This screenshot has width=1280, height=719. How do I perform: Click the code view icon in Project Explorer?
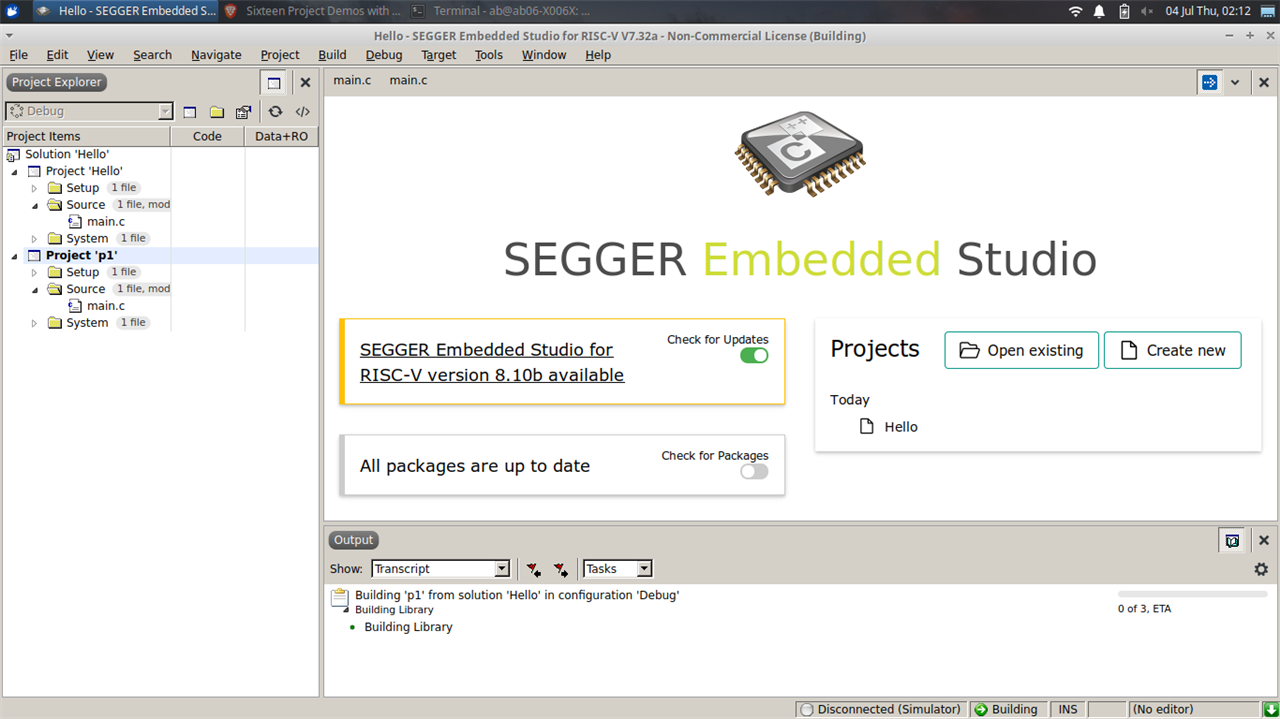tap(302, 112)
